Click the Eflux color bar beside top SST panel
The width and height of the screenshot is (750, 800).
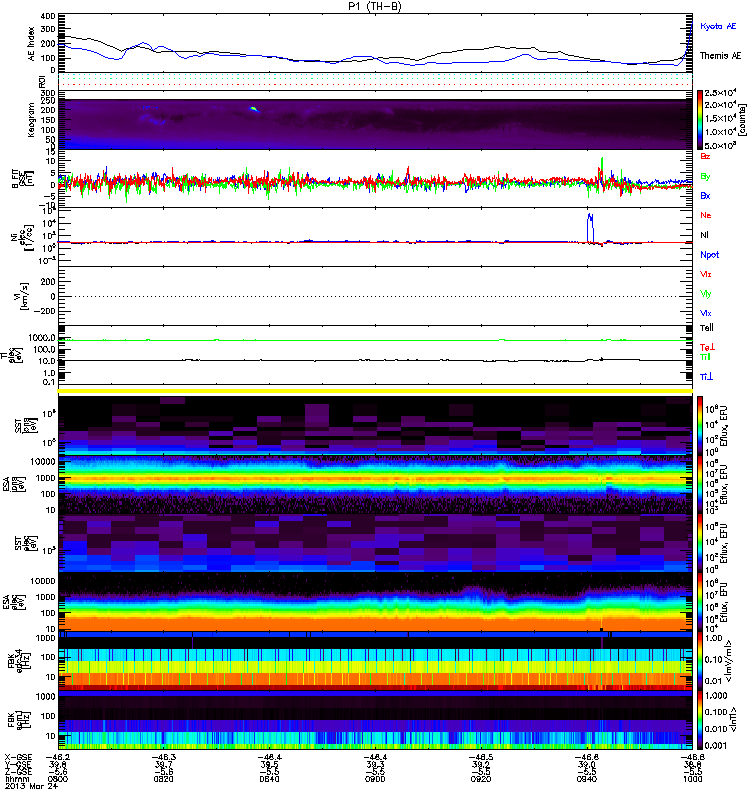coord(700,424)
